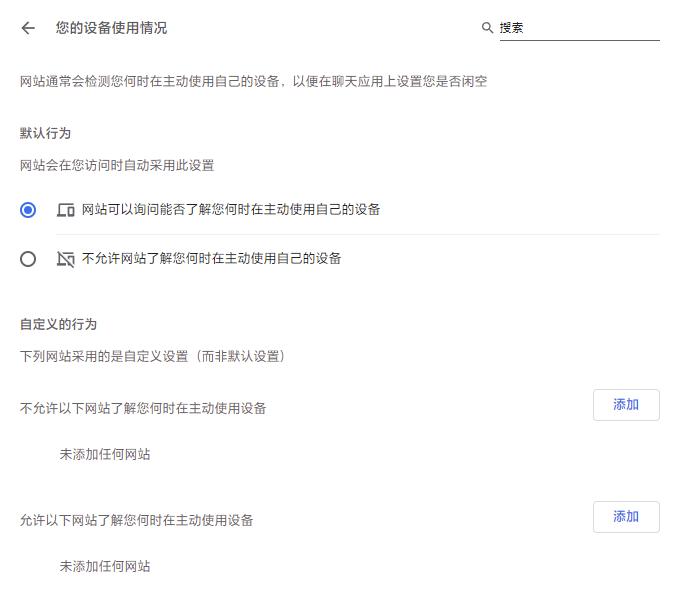Focus the 搜索 input field

578,28
